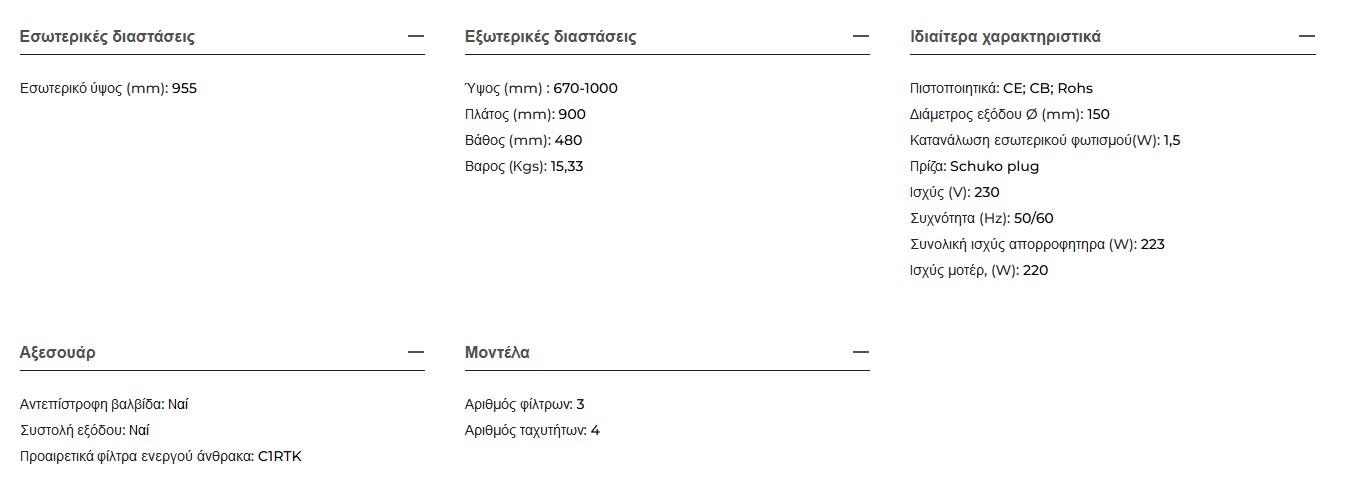Click the Προαιρετικά φίλτρα ενεργού άνθρακα C1RTK text
The width and height of the screenshot is (1350, 487).
point(161,456)
